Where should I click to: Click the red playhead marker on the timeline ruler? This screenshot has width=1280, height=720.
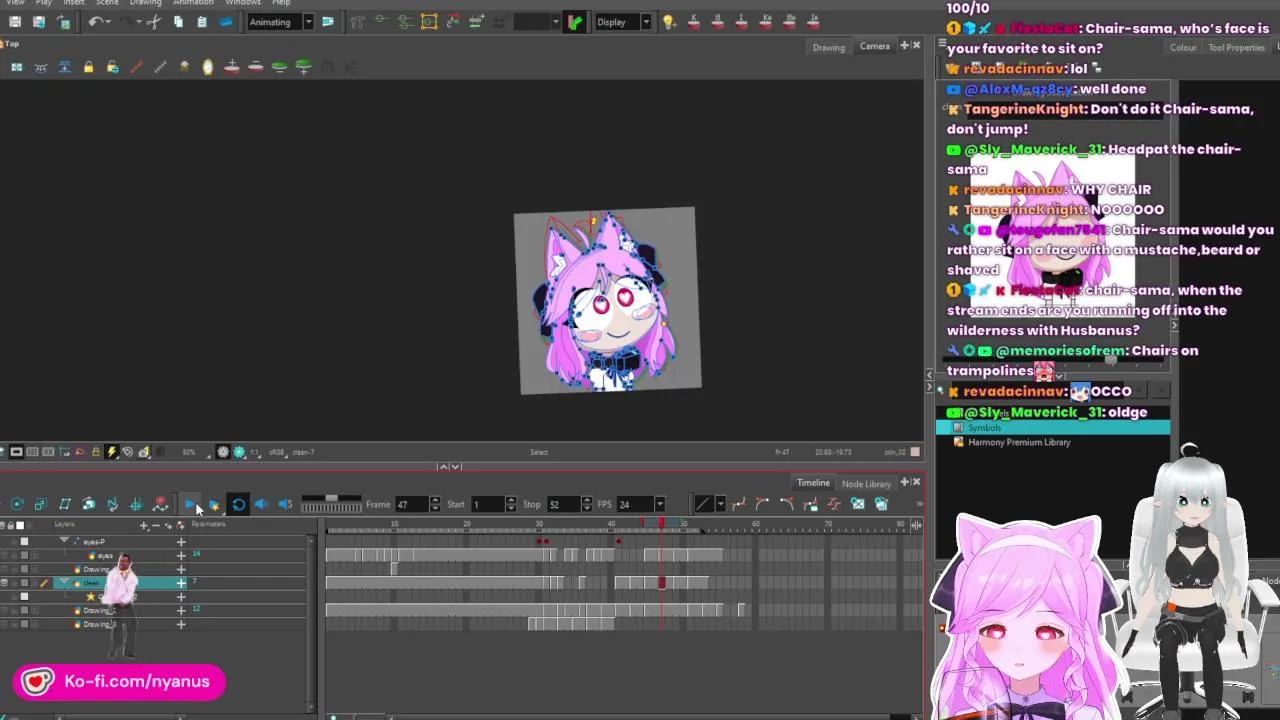[660, 524]
